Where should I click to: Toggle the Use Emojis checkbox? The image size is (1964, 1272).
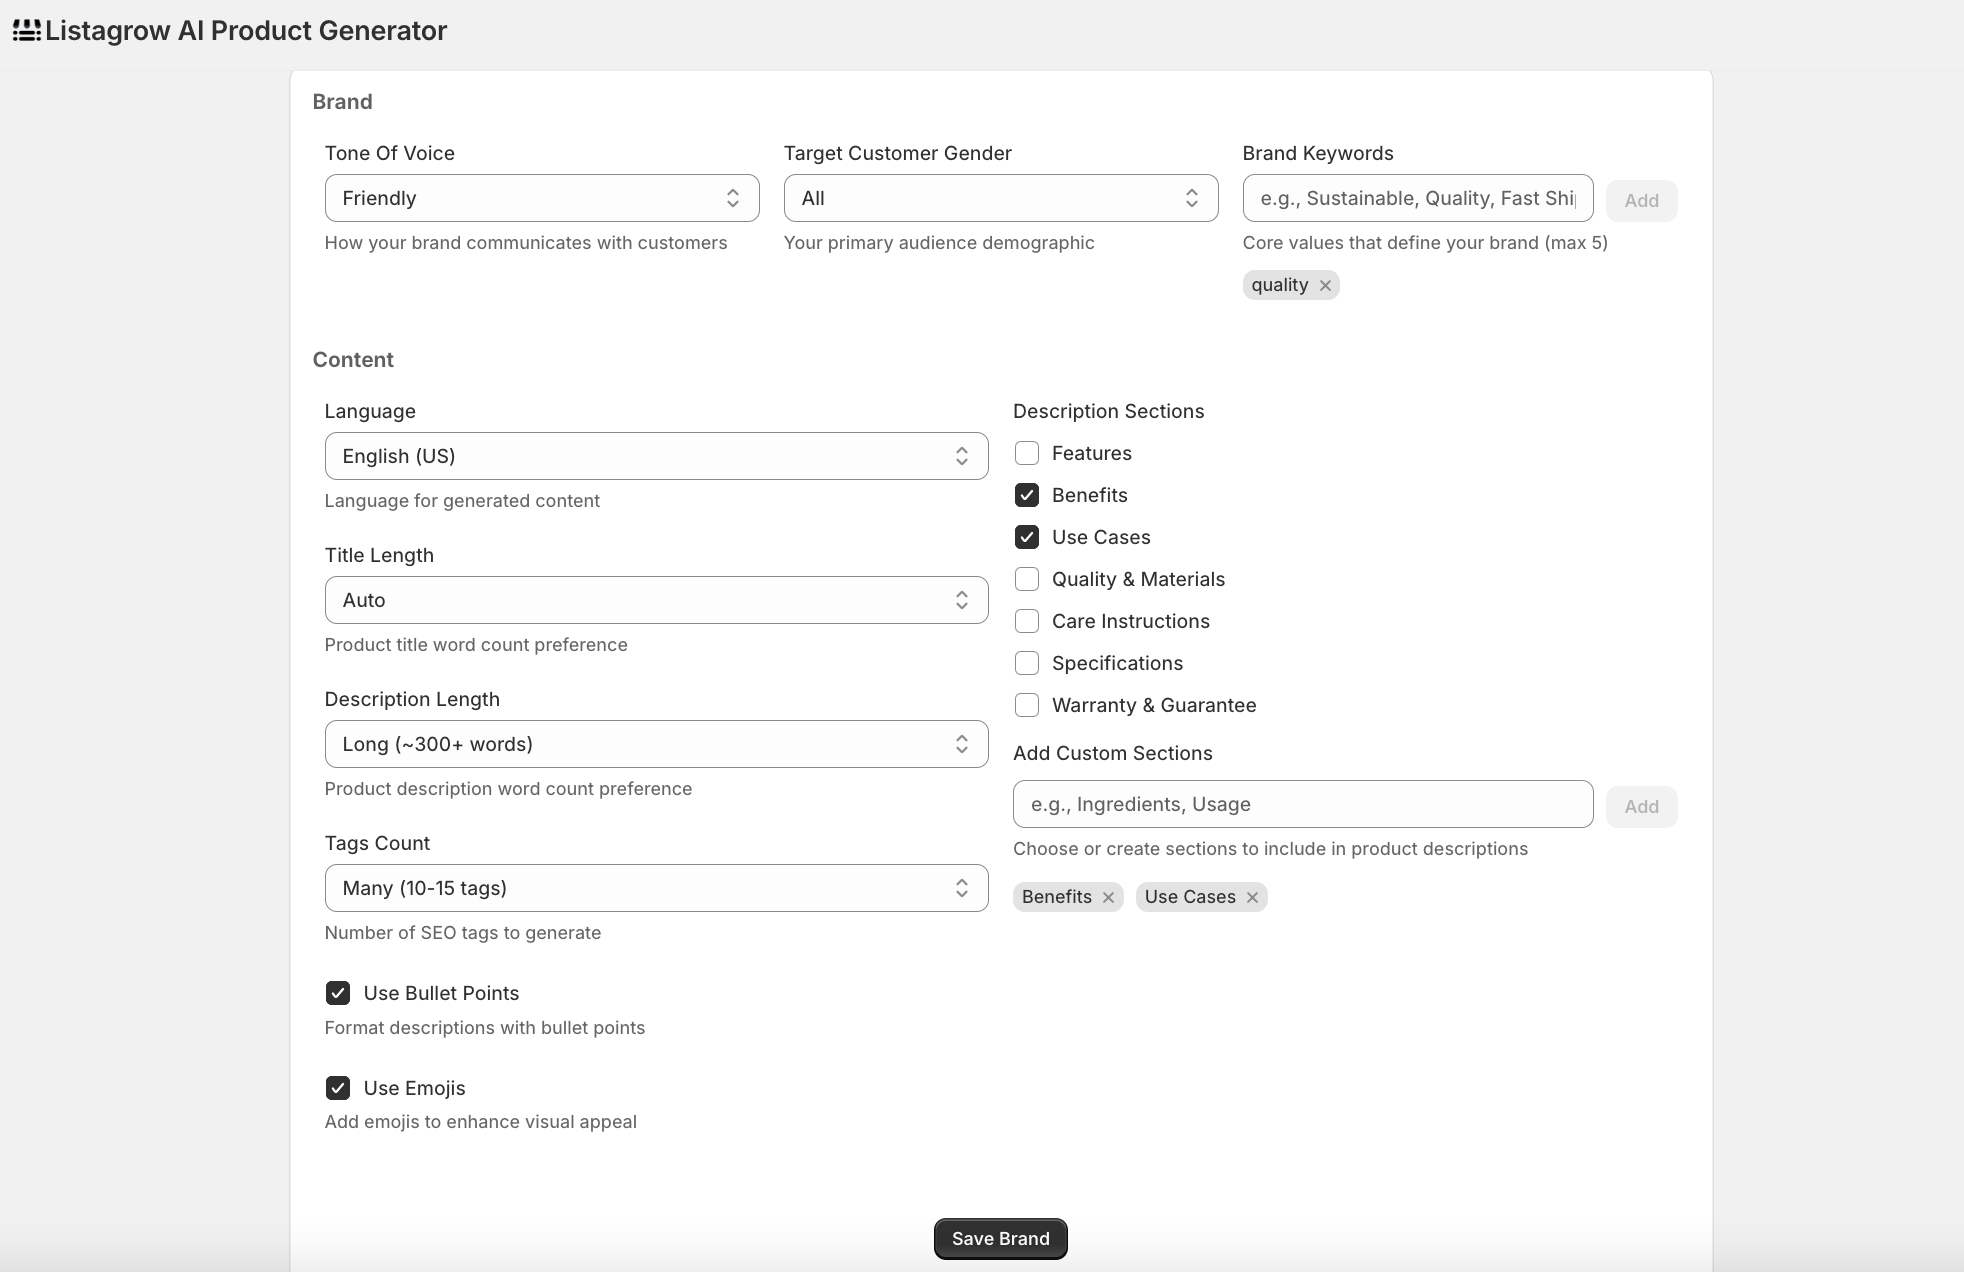338,1088
